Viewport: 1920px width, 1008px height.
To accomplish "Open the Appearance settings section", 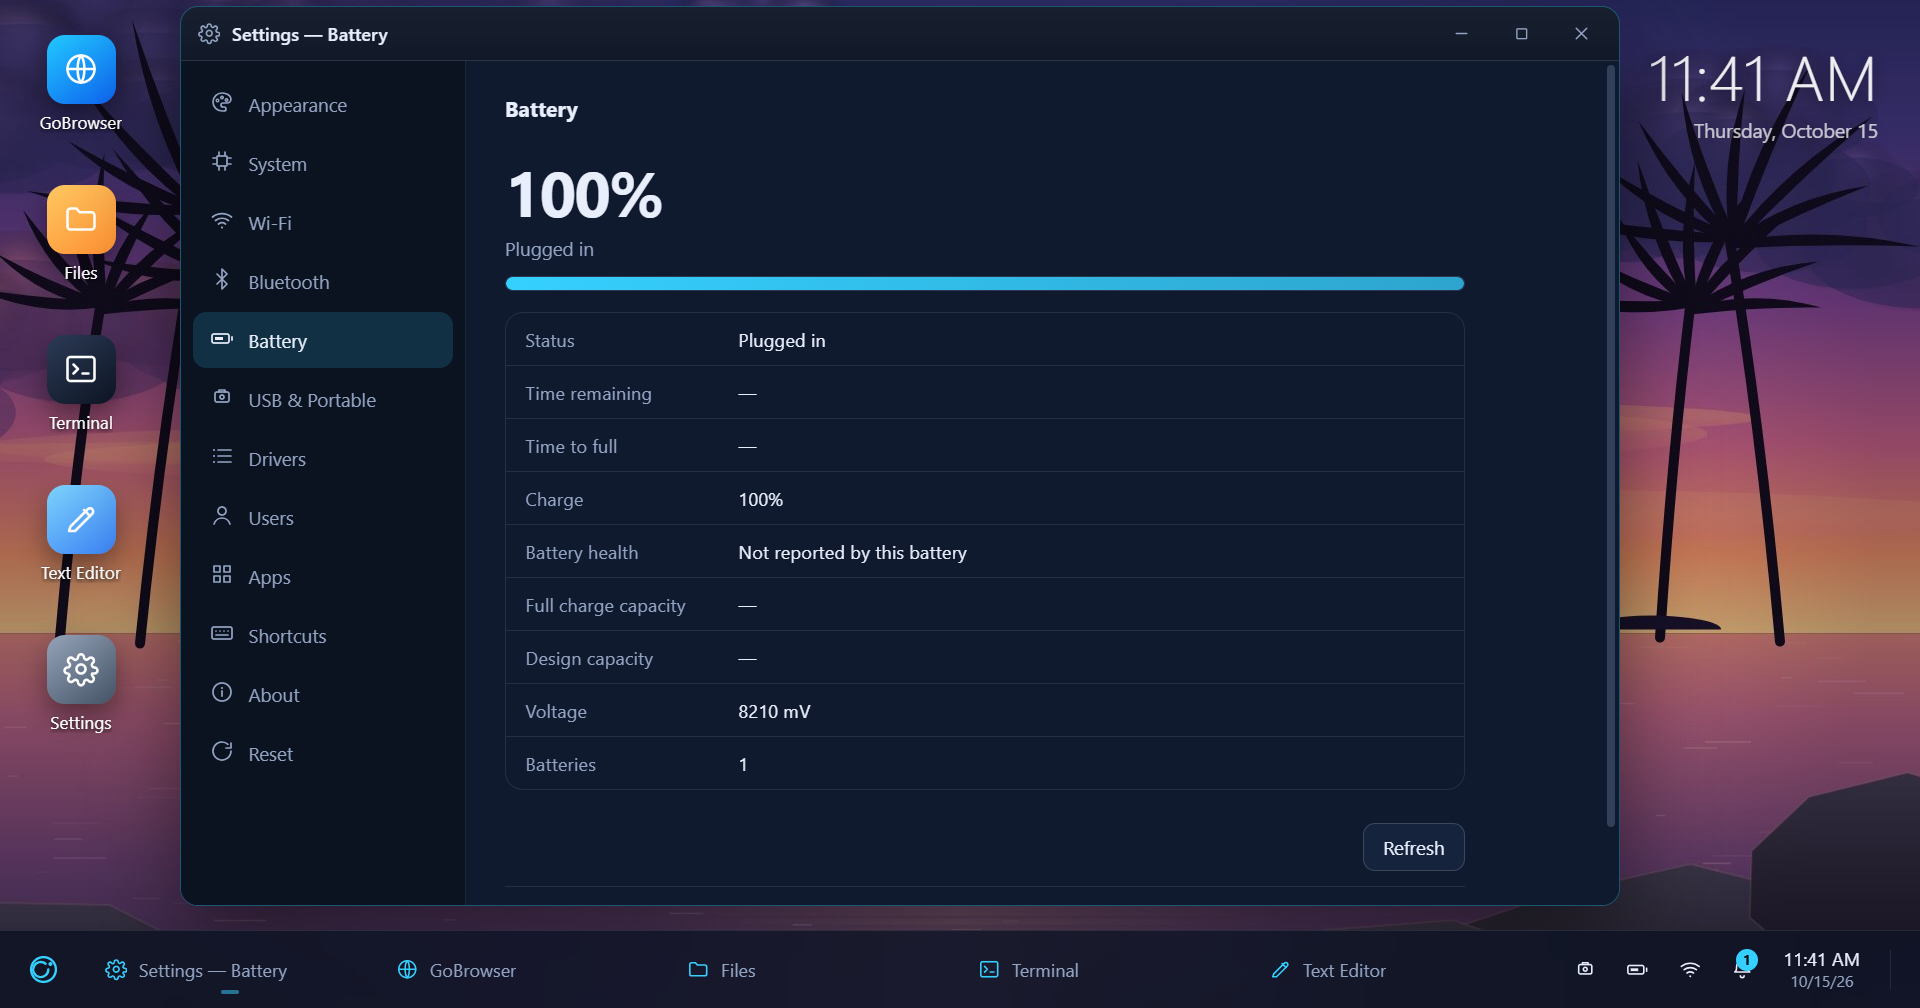I will click(322, 105).
